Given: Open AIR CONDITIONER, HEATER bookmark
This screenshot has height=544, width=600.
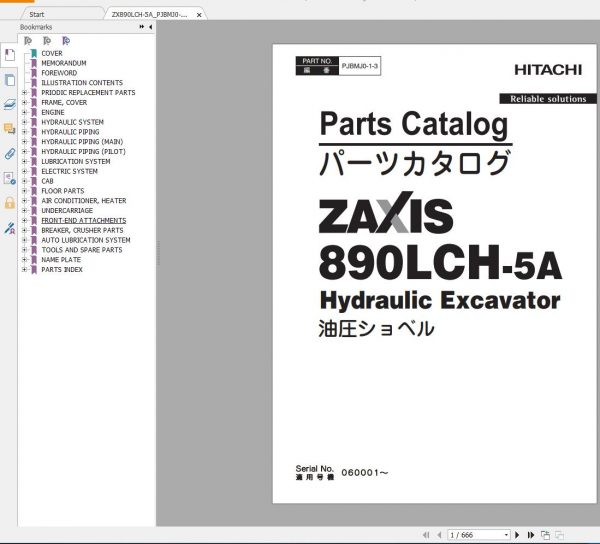Looking at the screenshot, I should (83, 200).
